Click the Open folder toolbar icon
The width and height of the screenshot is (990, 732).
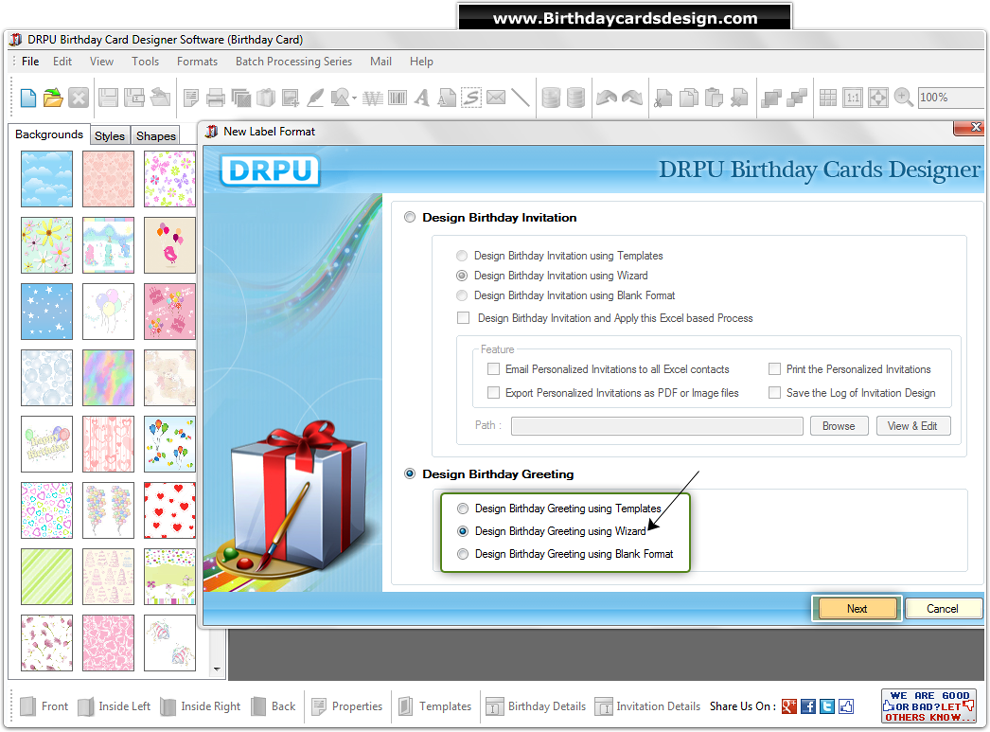[53, 98]
